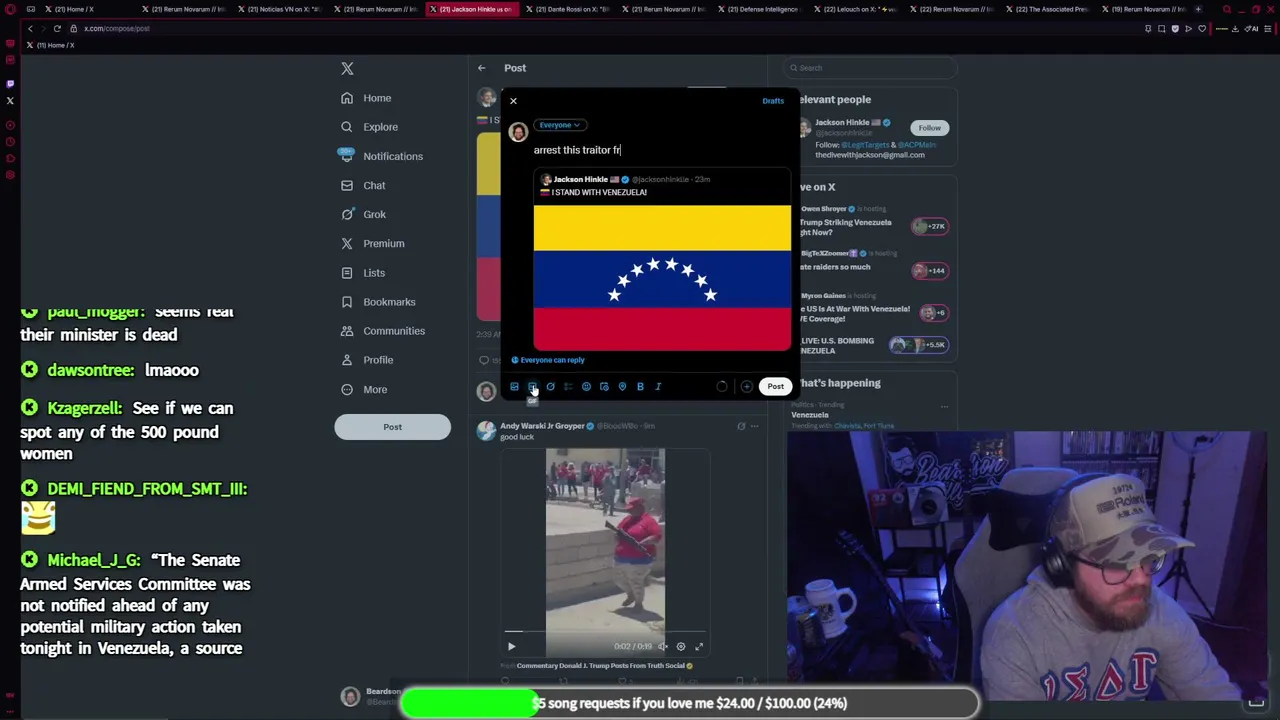1280x720 pixels.
Task: Switch to Lelouch on X tab
Action: 855,9
